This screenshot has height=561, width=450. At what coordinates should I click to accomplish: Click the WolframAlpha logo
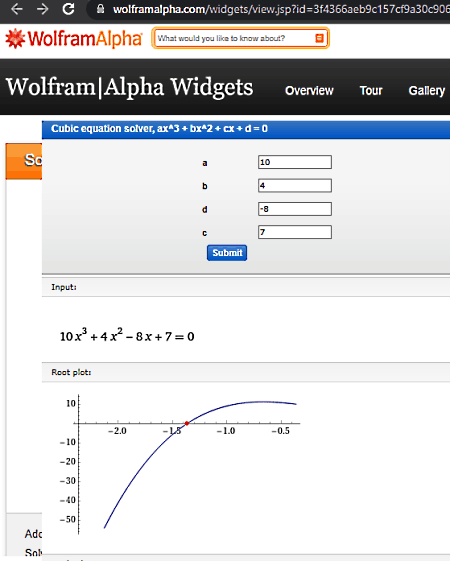tap(74, 39)
